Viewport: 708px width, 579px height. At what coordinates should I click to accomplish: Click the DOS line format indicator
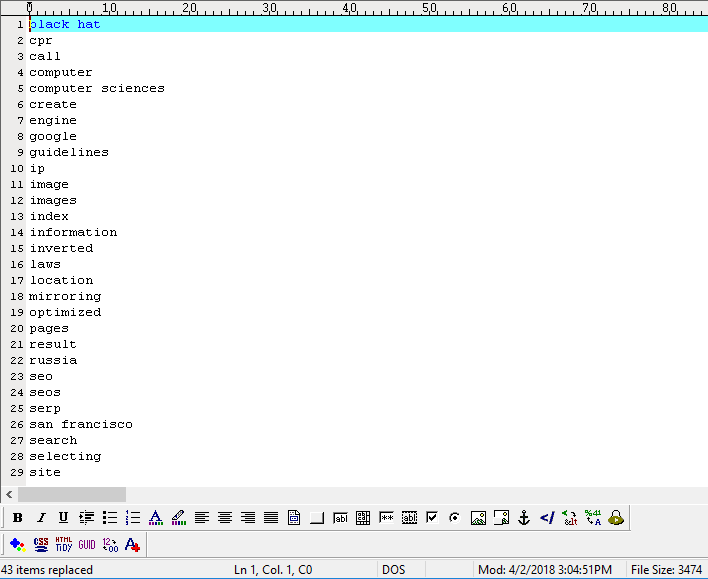coord(393,570)
